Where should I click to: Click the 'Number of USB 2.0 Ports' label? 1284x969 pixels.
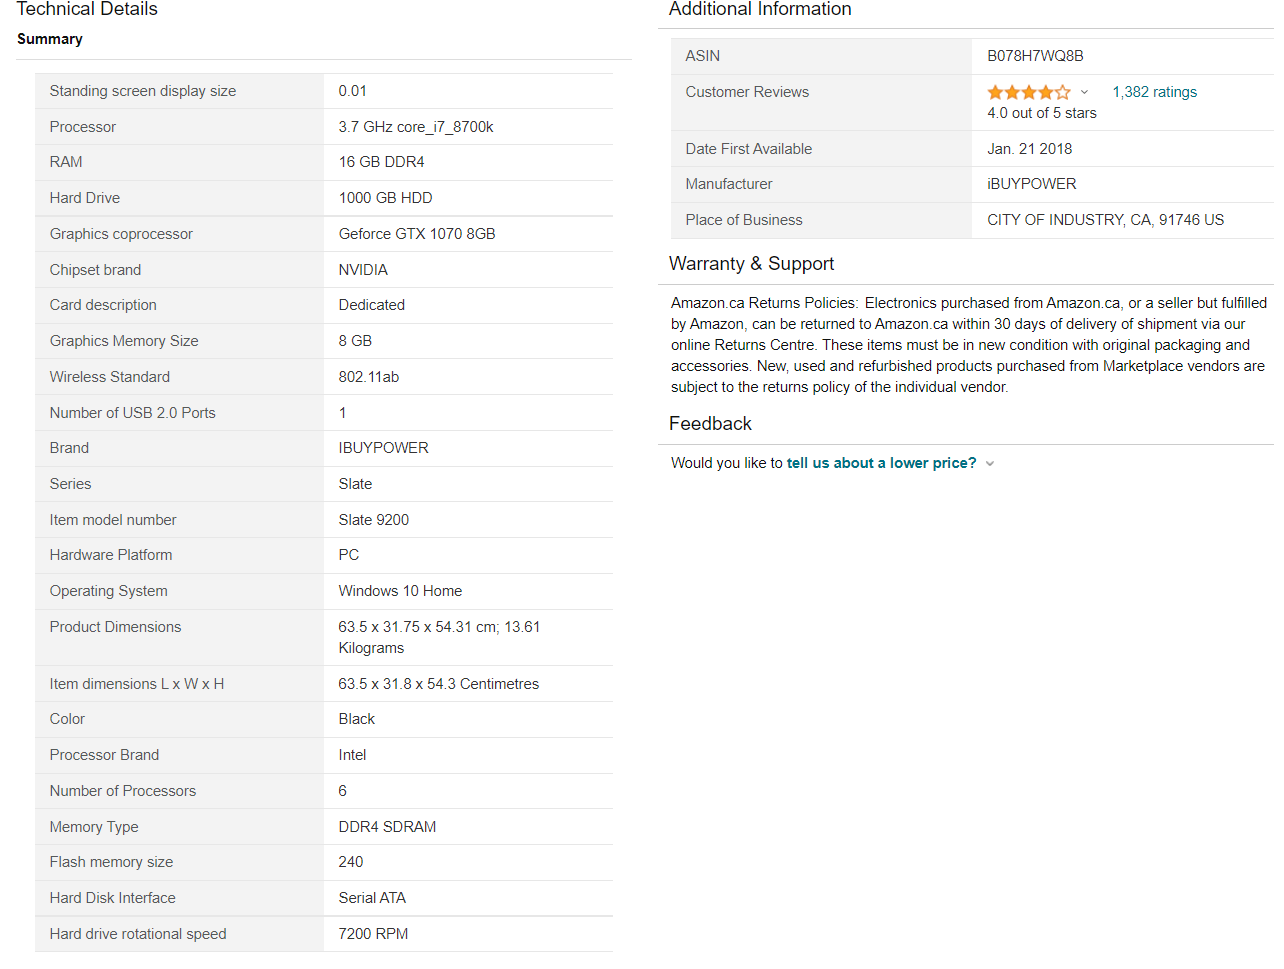[132, 413]
